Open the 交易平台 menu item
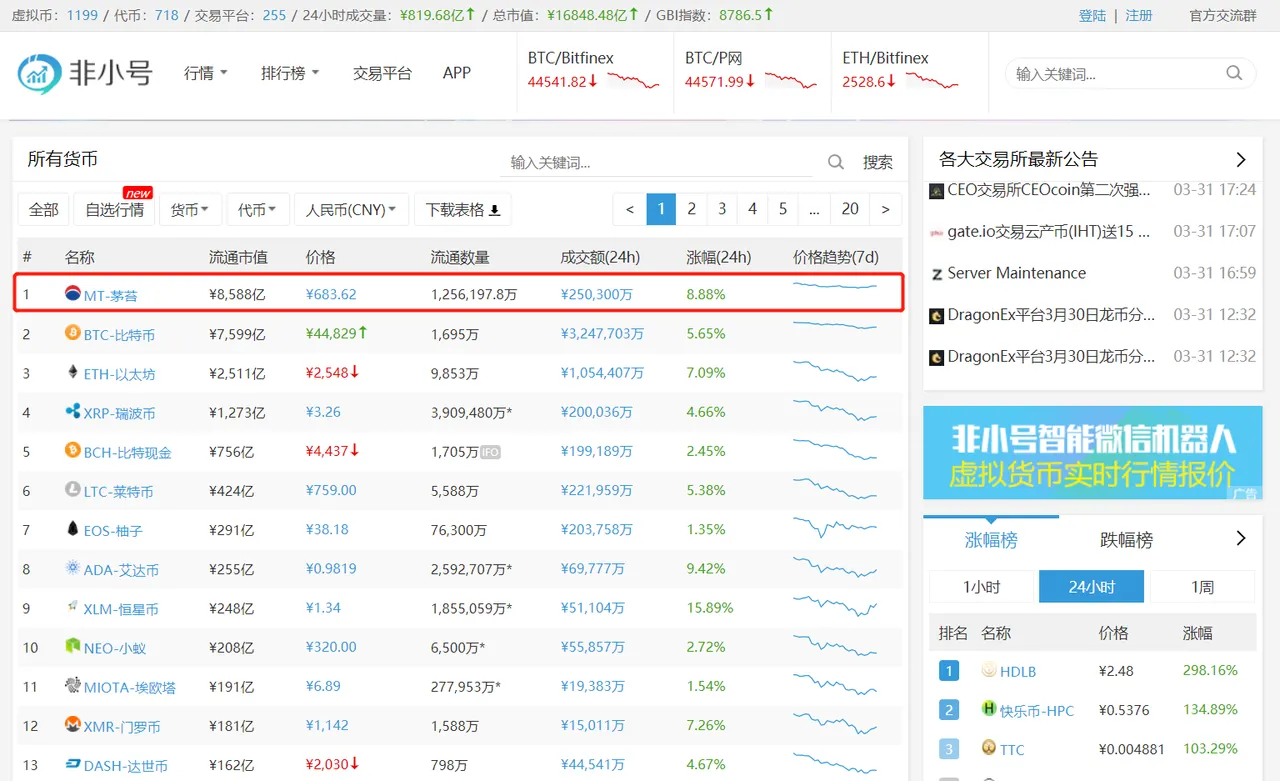 [382, 73]
